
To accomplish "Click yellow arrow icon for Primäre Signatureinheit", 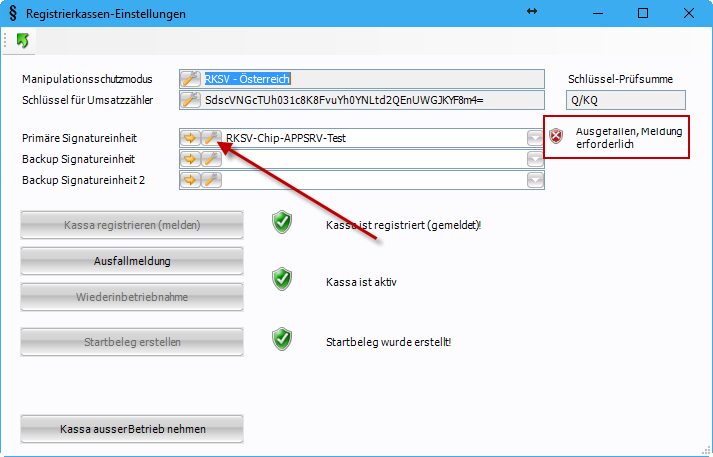I will tap(190, 138).
